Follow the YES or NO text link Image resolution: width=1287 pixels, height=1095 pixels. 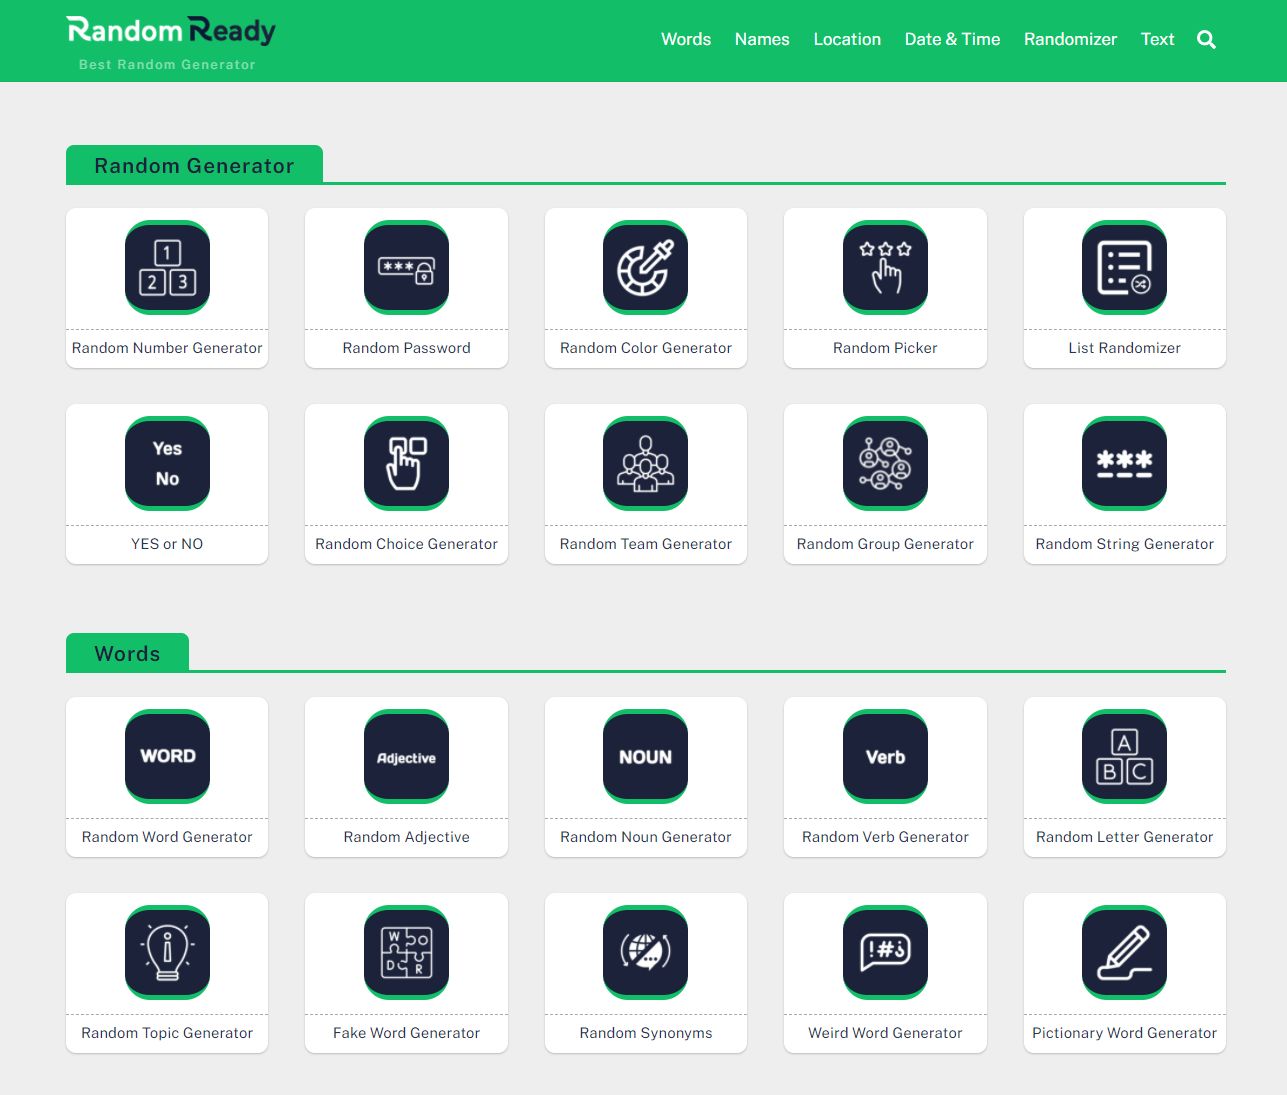tap(167, 544)
